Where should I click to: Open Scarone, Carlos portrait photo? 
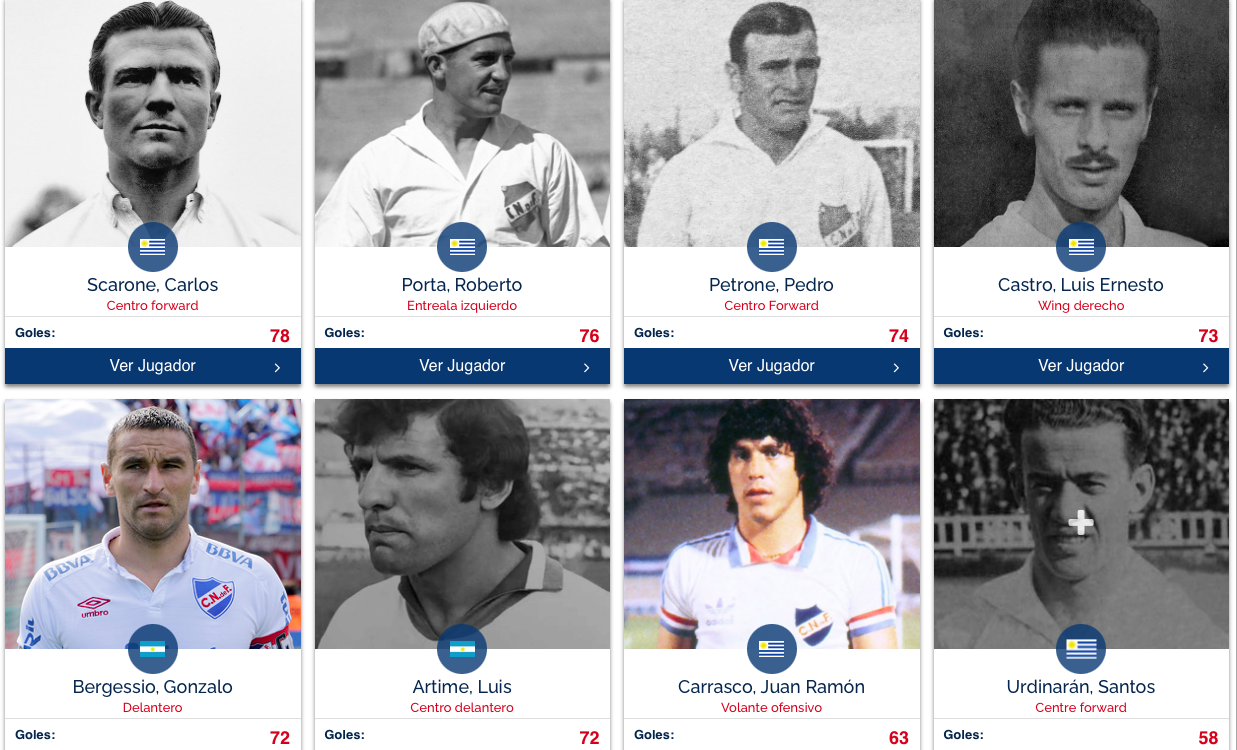click(153, 123)
